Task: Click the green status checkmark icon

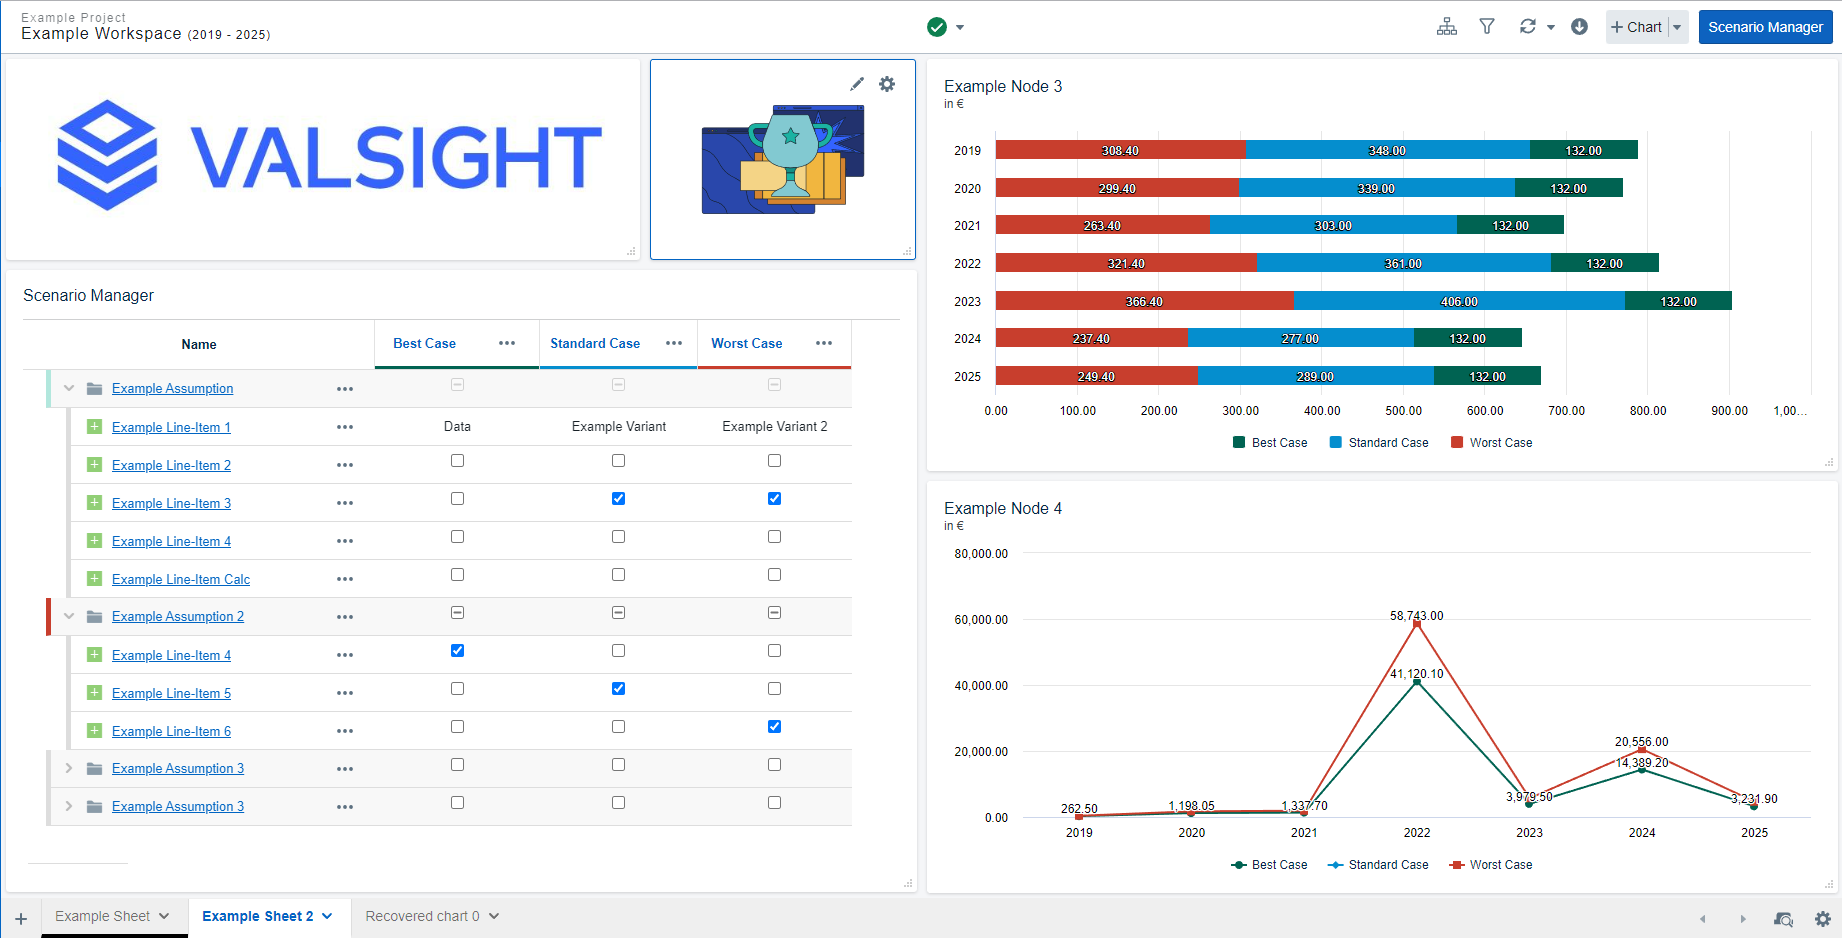Action: (x=936, y=26)
